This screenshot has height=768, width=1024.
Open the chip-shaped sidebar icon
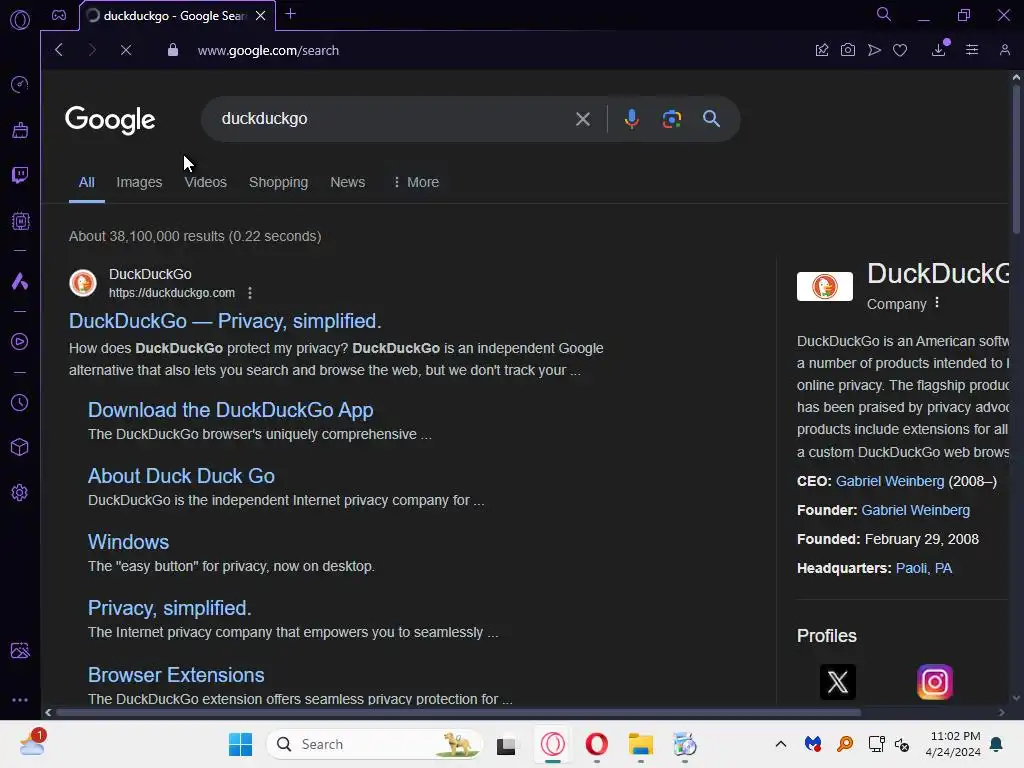pos(20,221)
